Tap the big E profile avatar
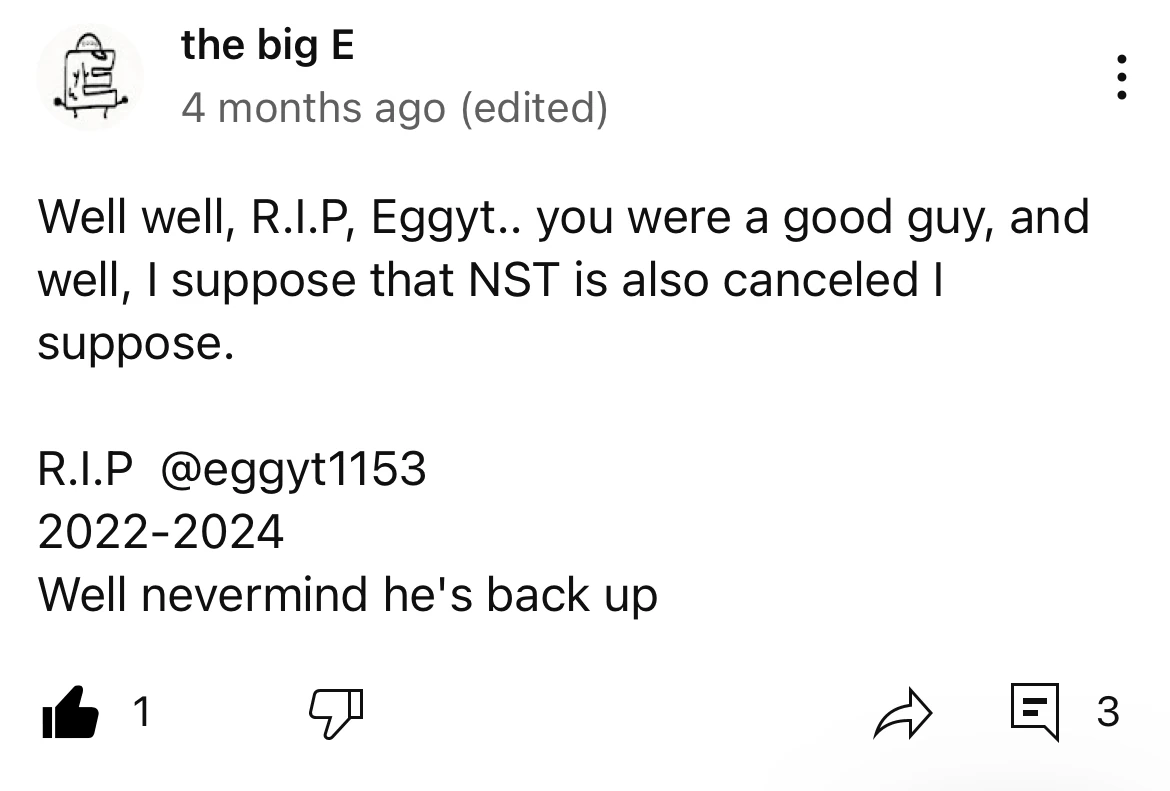This screenshot has width=1170, height=791. (x=90, y=77)
